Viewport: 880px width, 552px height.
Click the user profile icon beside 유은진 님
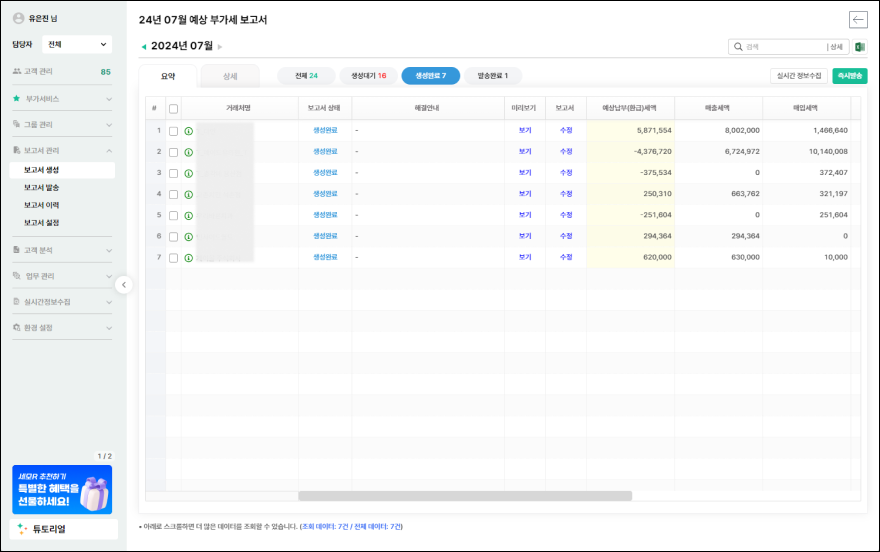(18, 18)
